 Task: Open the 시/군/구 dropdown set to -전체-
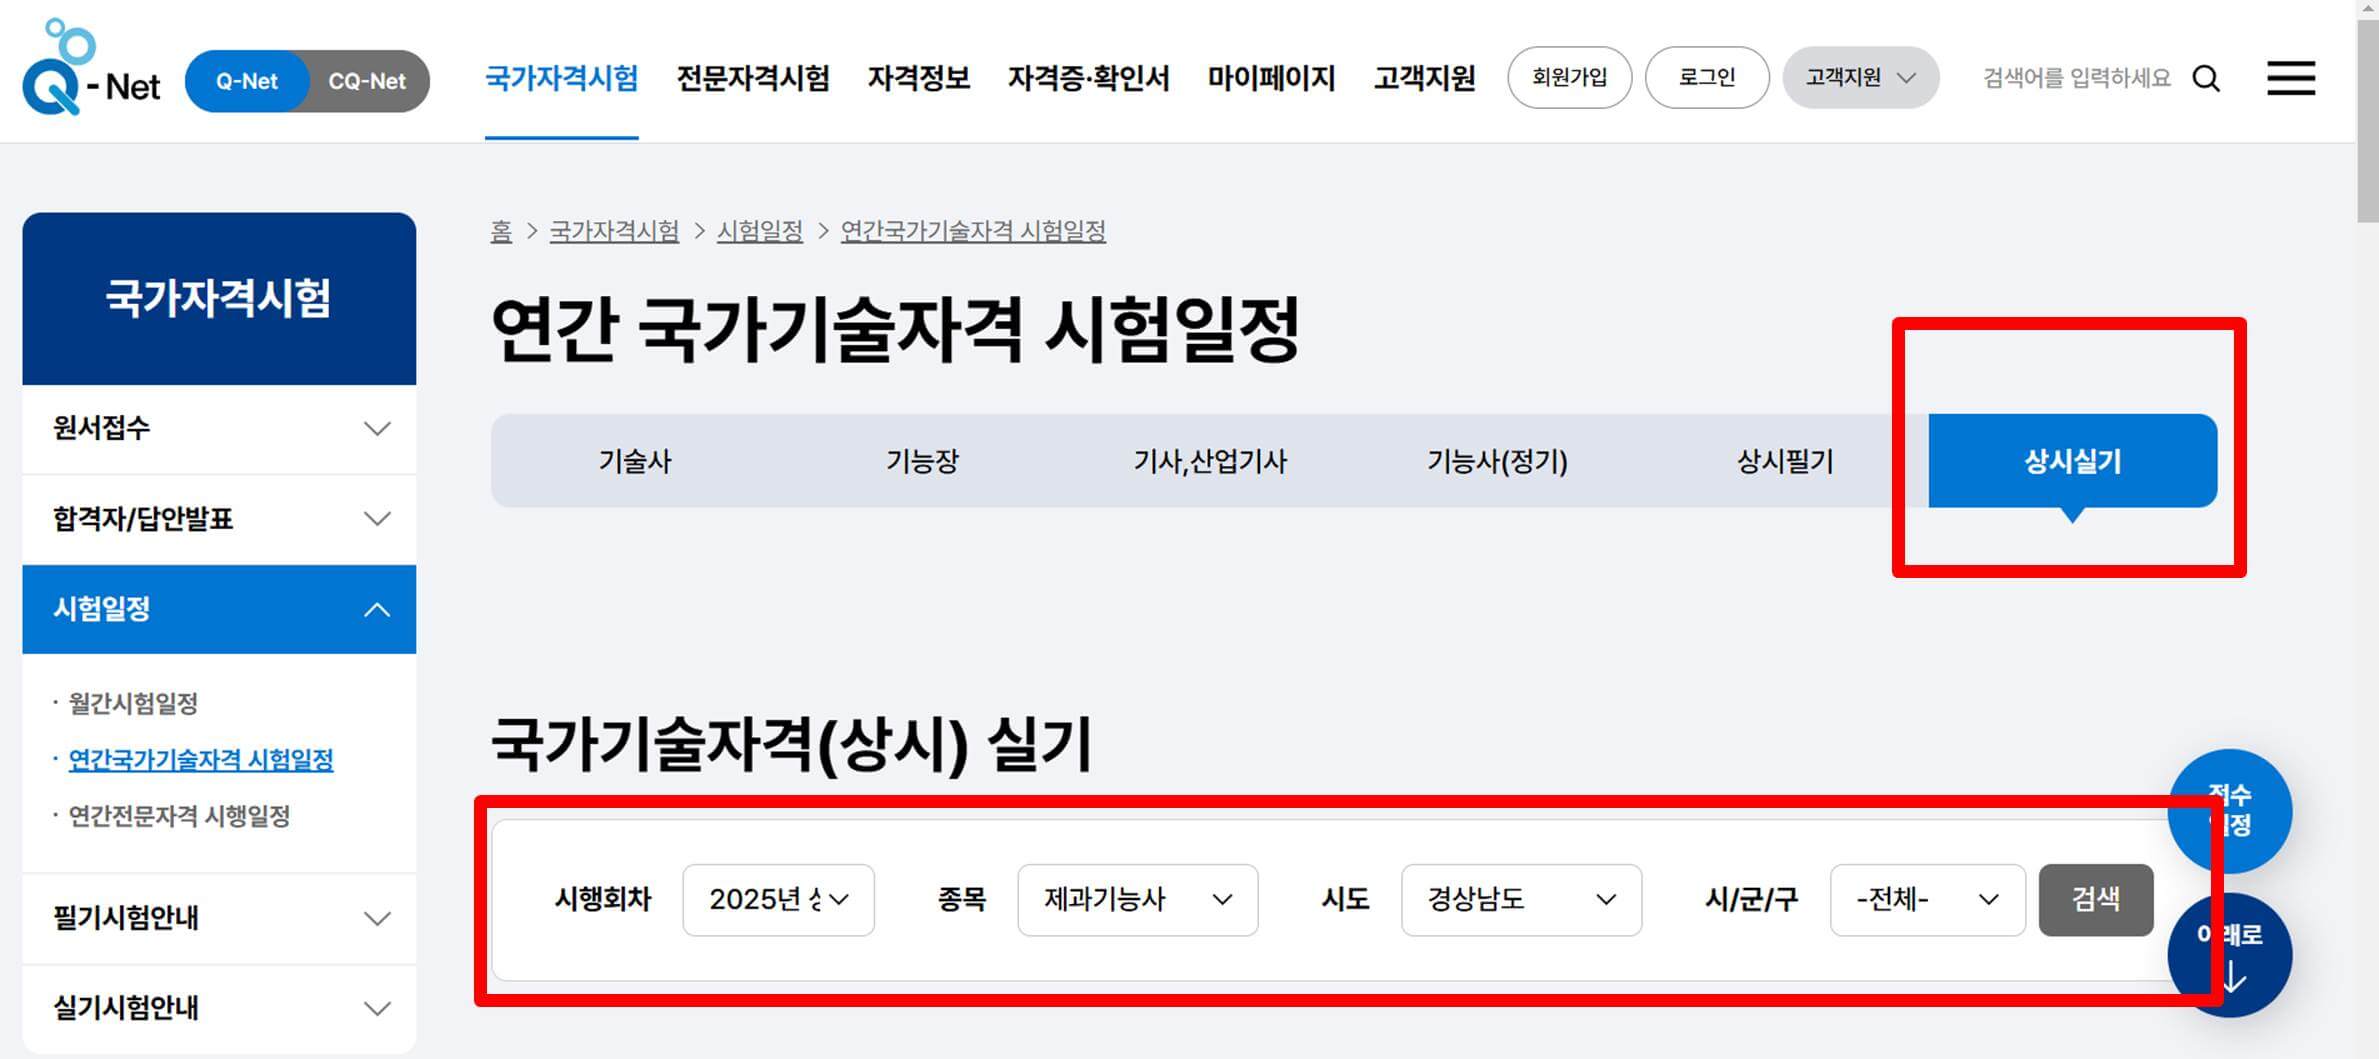pyautogui.click(x=1926, y=899)
